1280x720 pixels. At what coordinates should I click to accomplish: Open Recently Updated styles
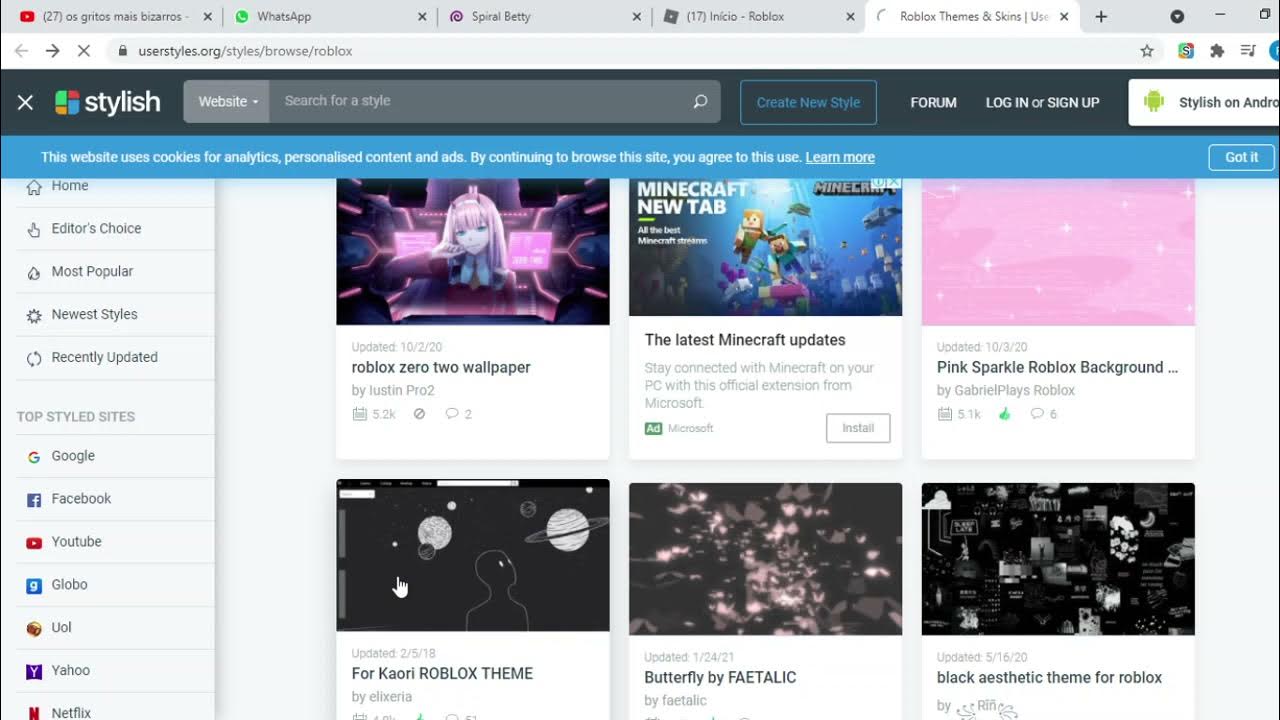click(x=107, y=357)
